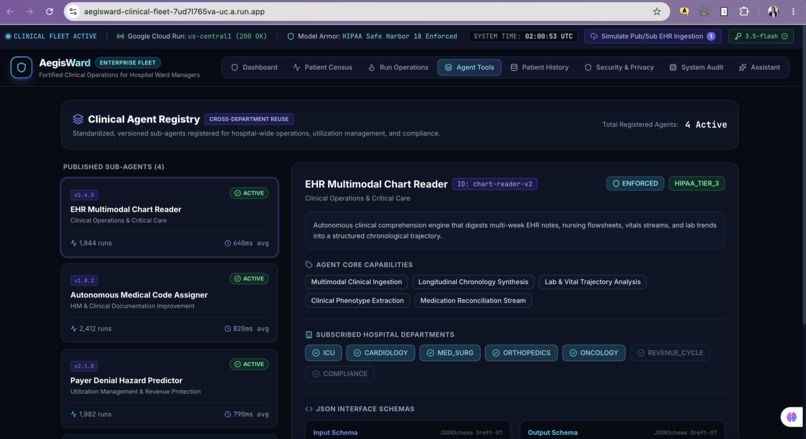Viewport: 806px width, 439px height.
Task: Open the Patient History tab
Action: [539, 67]
